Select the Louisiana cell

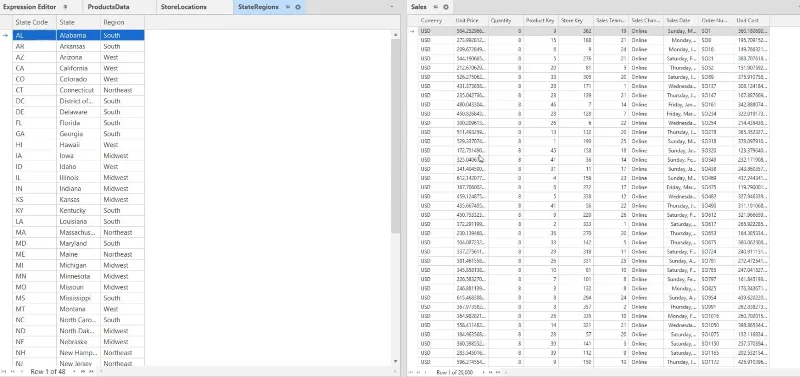(x=78, y=221)
